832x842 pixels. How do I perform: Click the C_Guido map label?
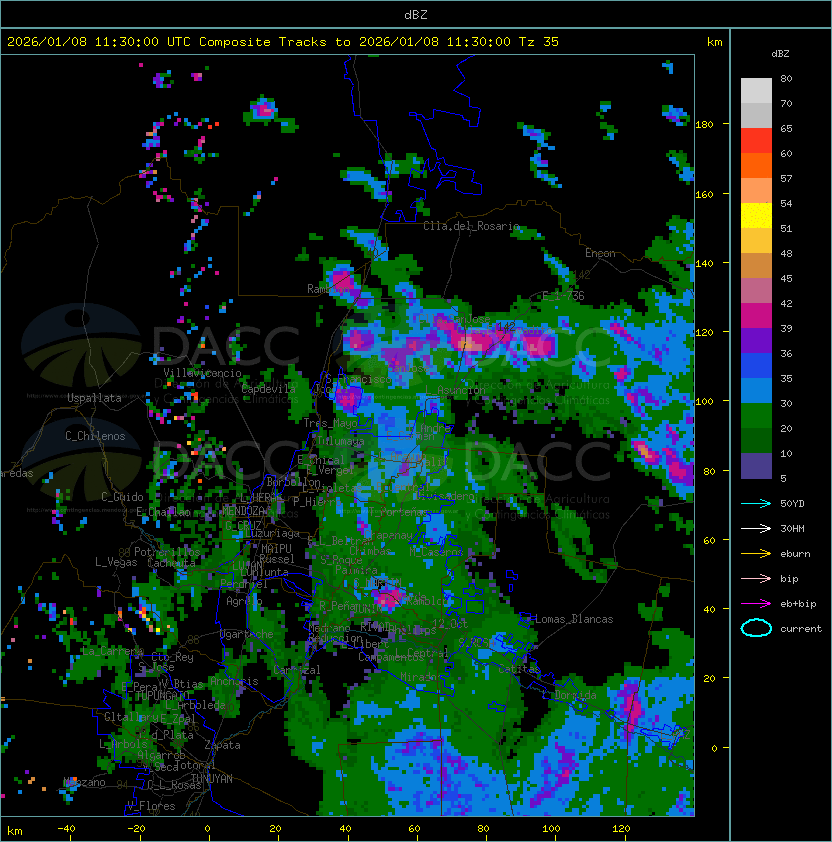(122, 497)
